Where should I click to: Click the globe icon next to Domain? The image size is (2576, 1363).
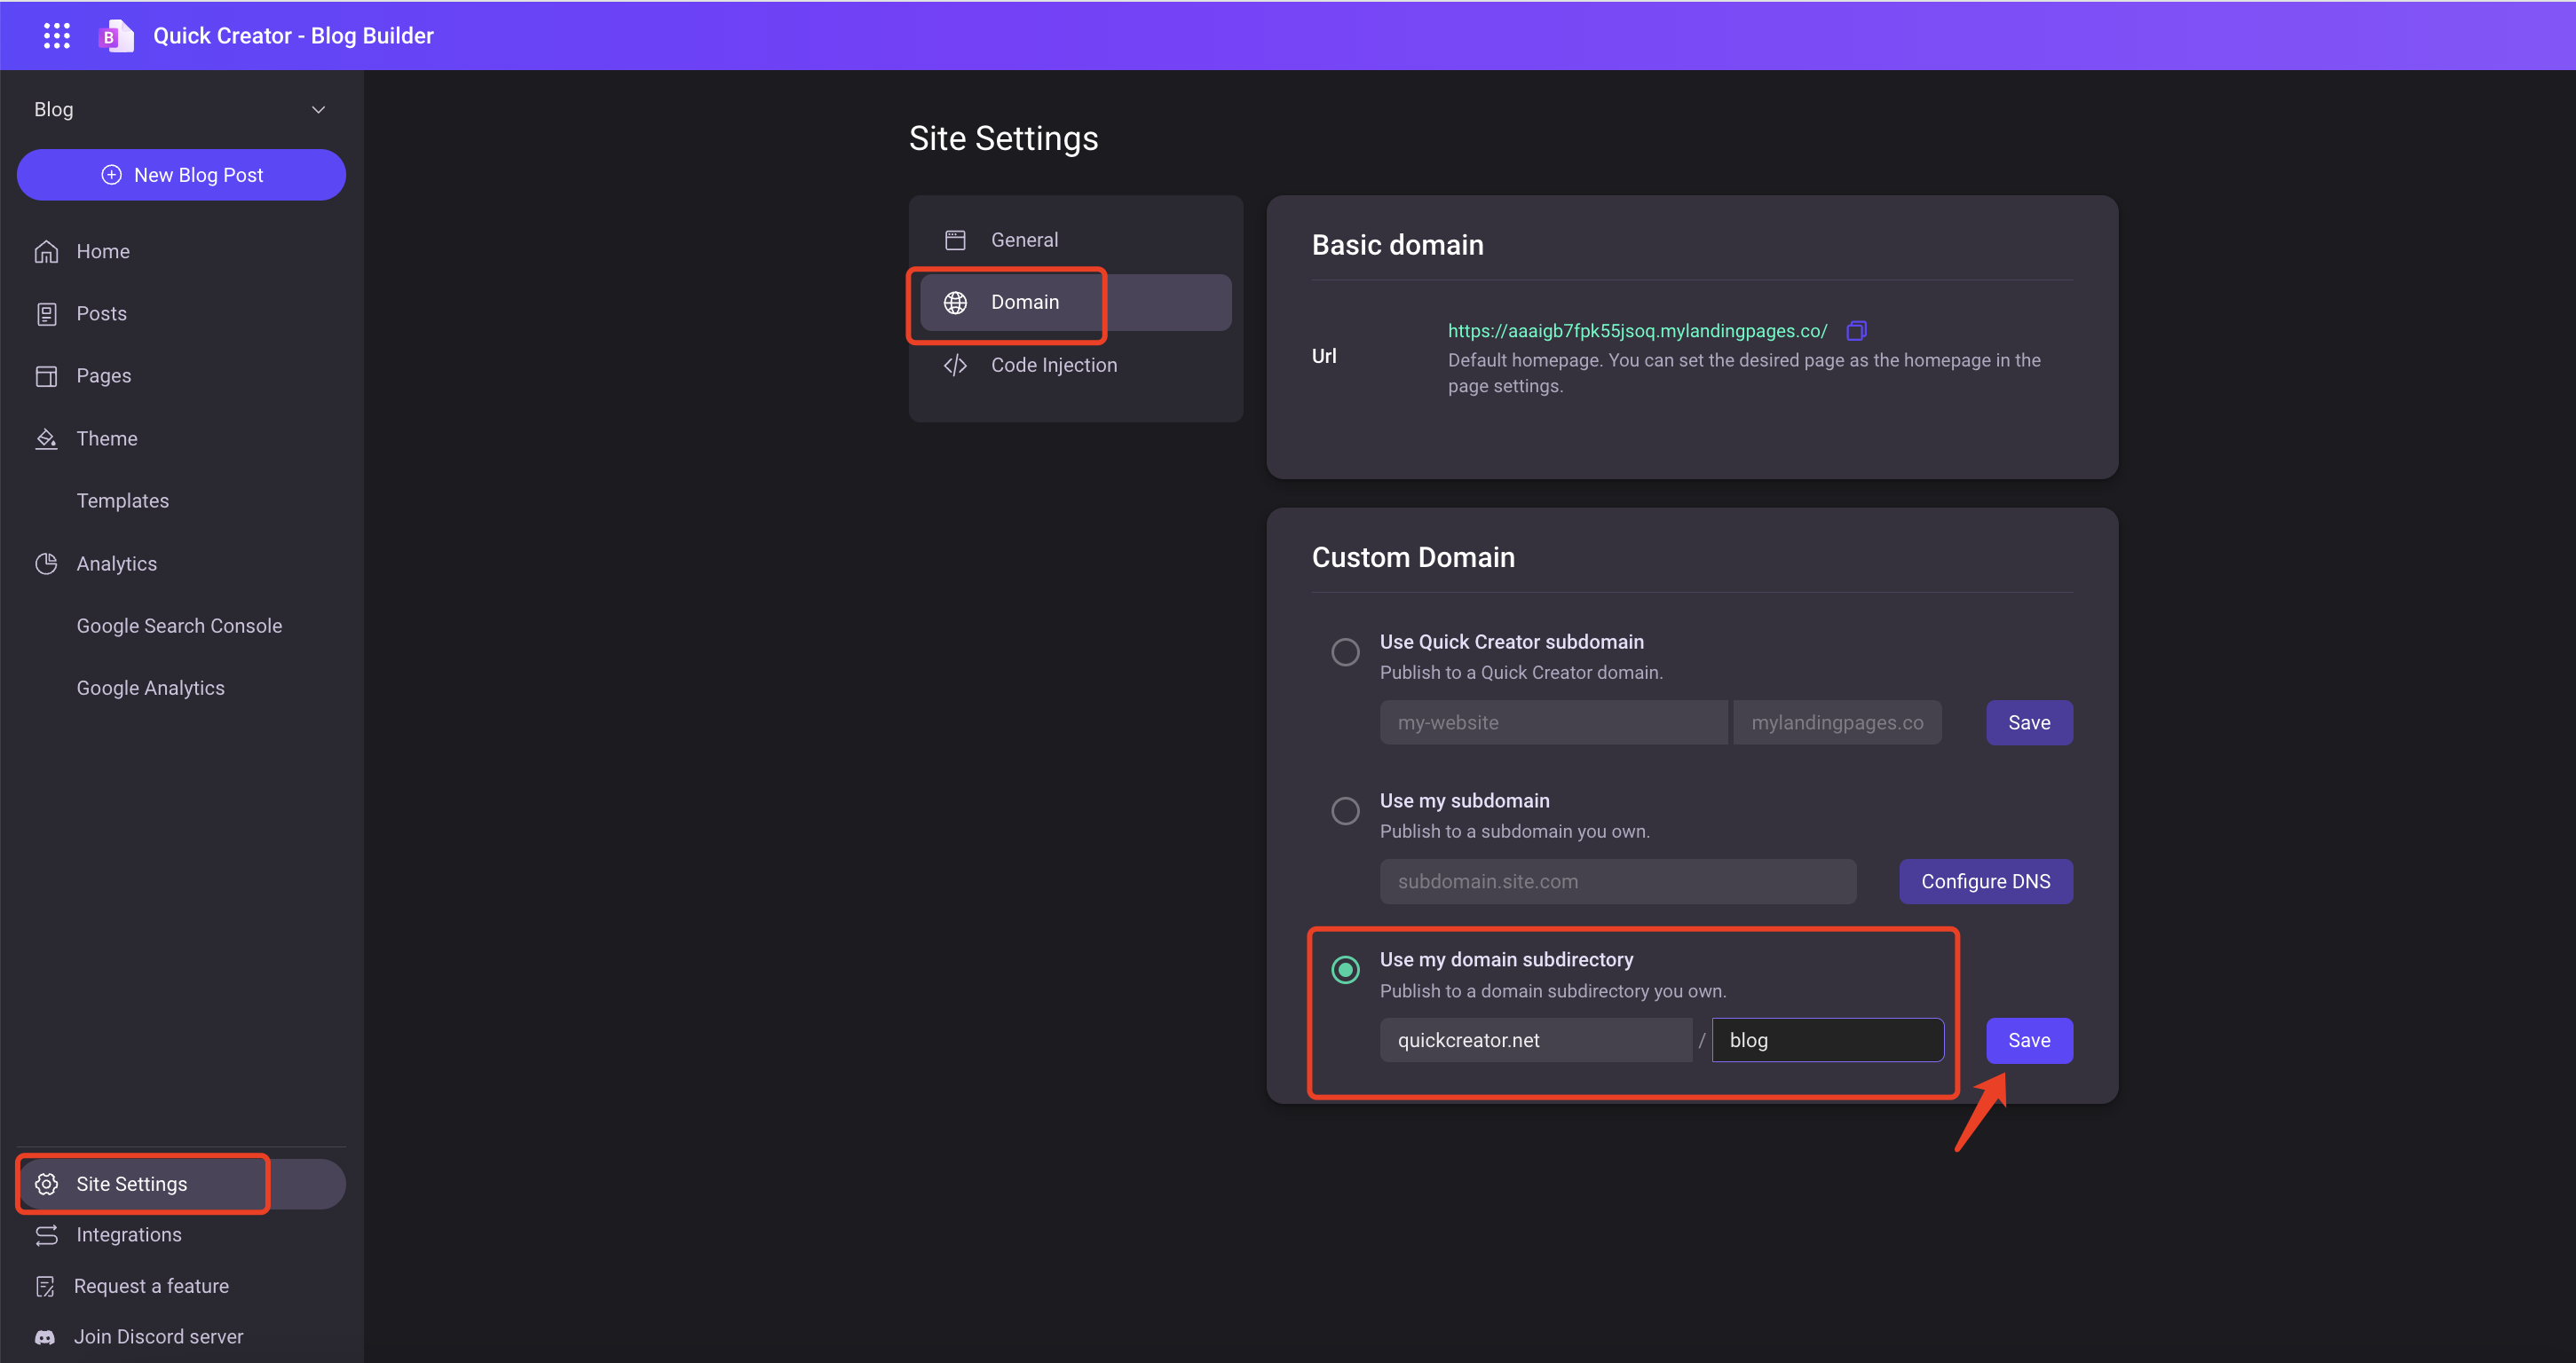click(x=956, y=303)
